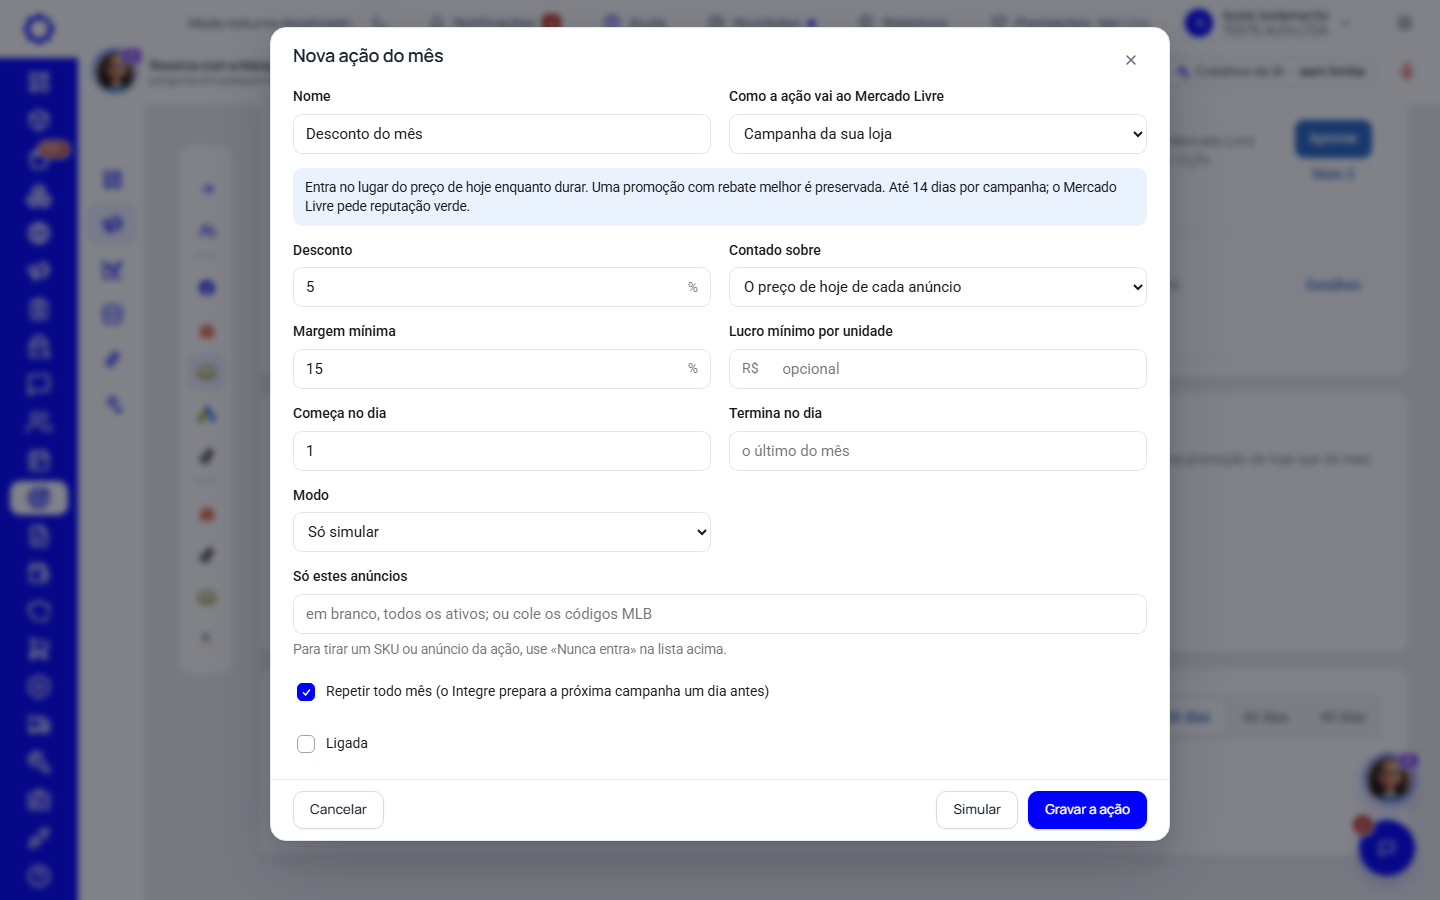The height and width of the screenshot is (900, 1440).
Task: Open the blue chat bubble widget
Action: (x=1387, y=848)
